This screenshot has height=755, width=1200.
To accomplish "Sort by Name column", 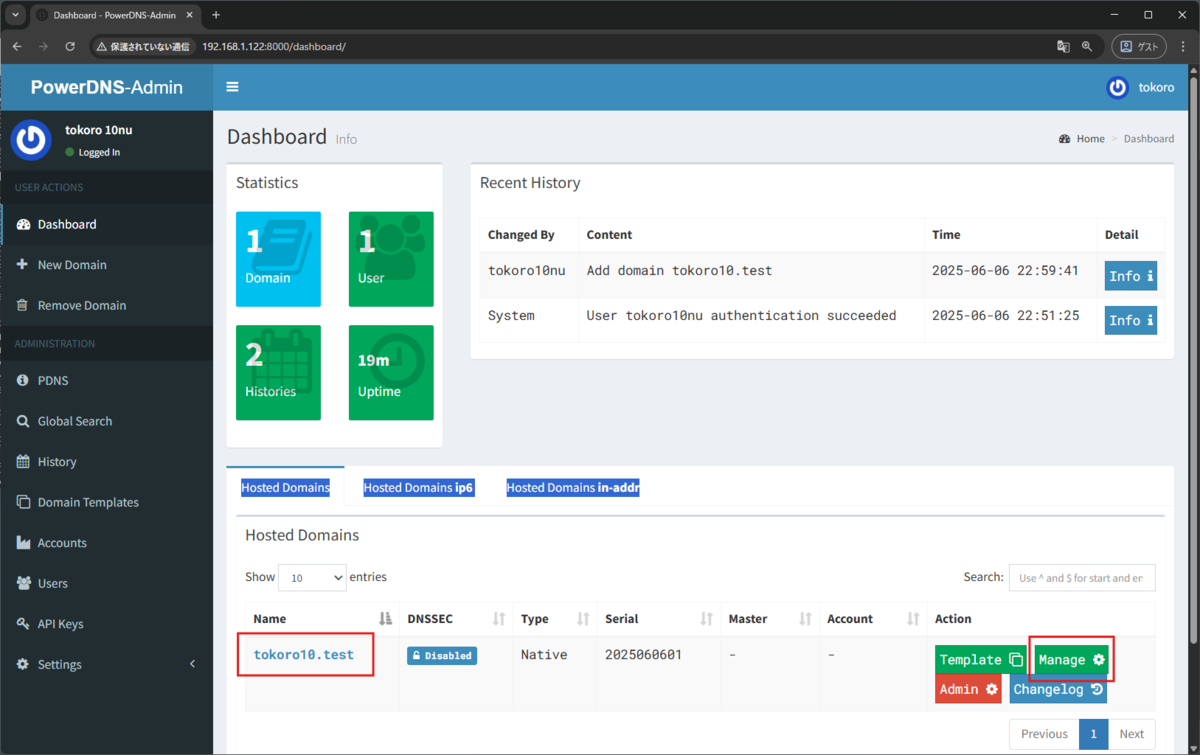I will [322, 619].
